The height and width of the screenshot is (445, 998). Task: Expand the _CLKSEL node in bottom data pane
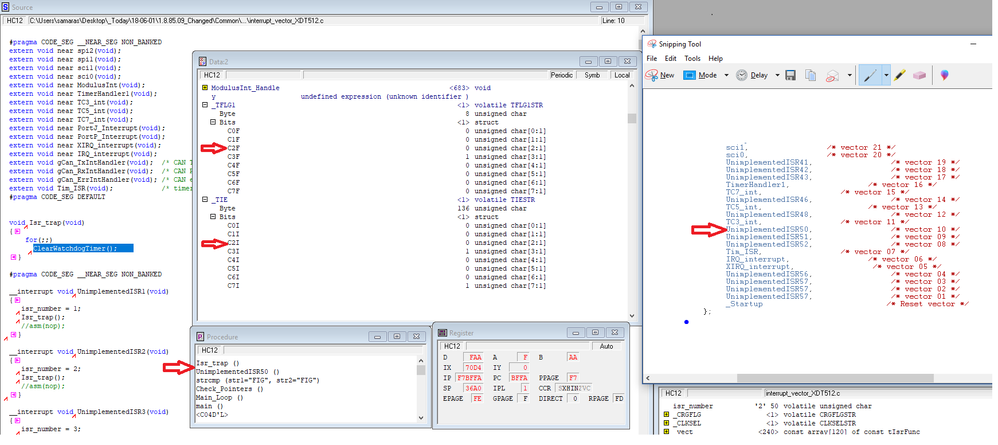point(666,423)
